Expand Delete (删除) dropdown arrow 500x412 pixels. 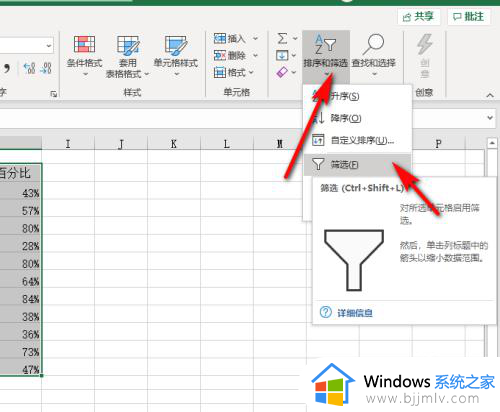point(255,55)
